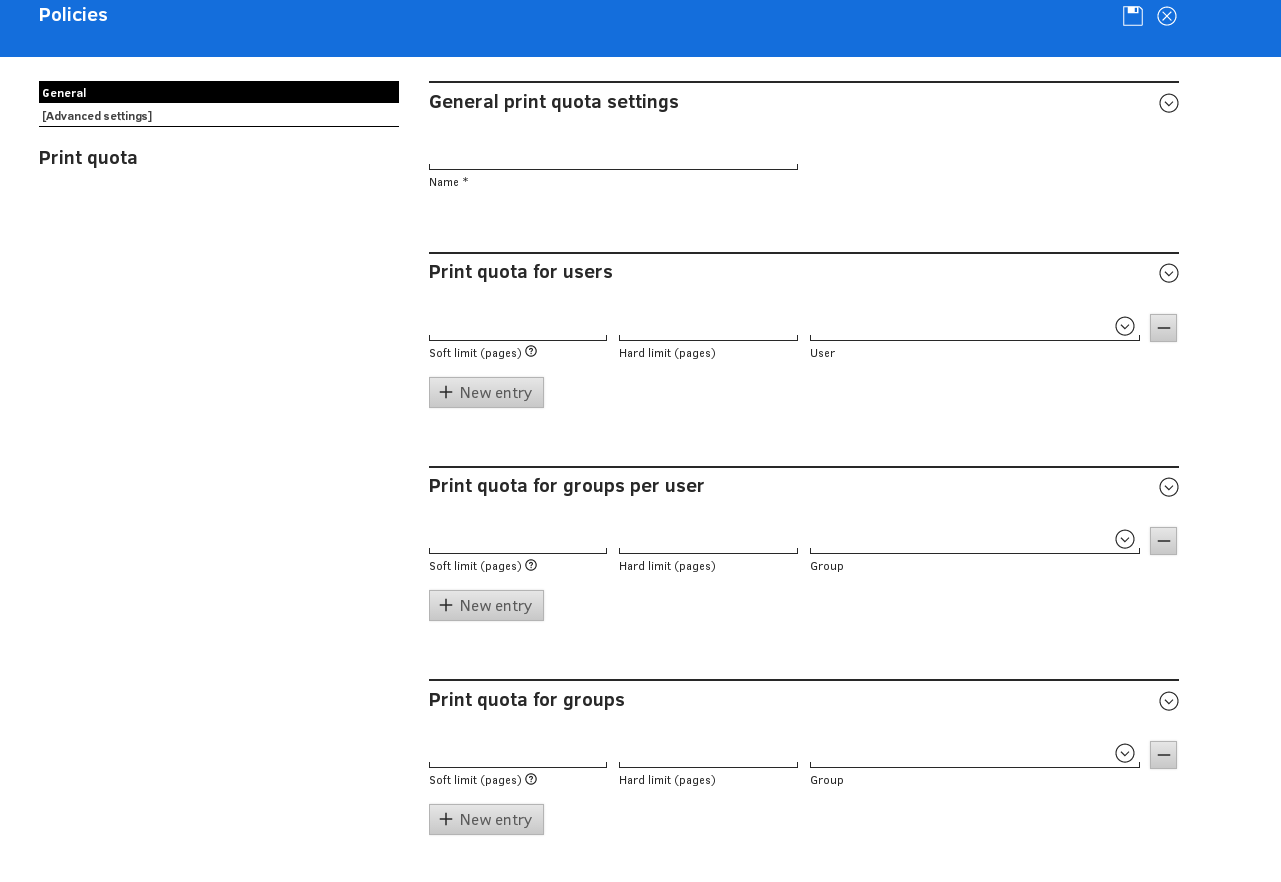Show help for groups per user Soft limit

(x=531, y=565)
